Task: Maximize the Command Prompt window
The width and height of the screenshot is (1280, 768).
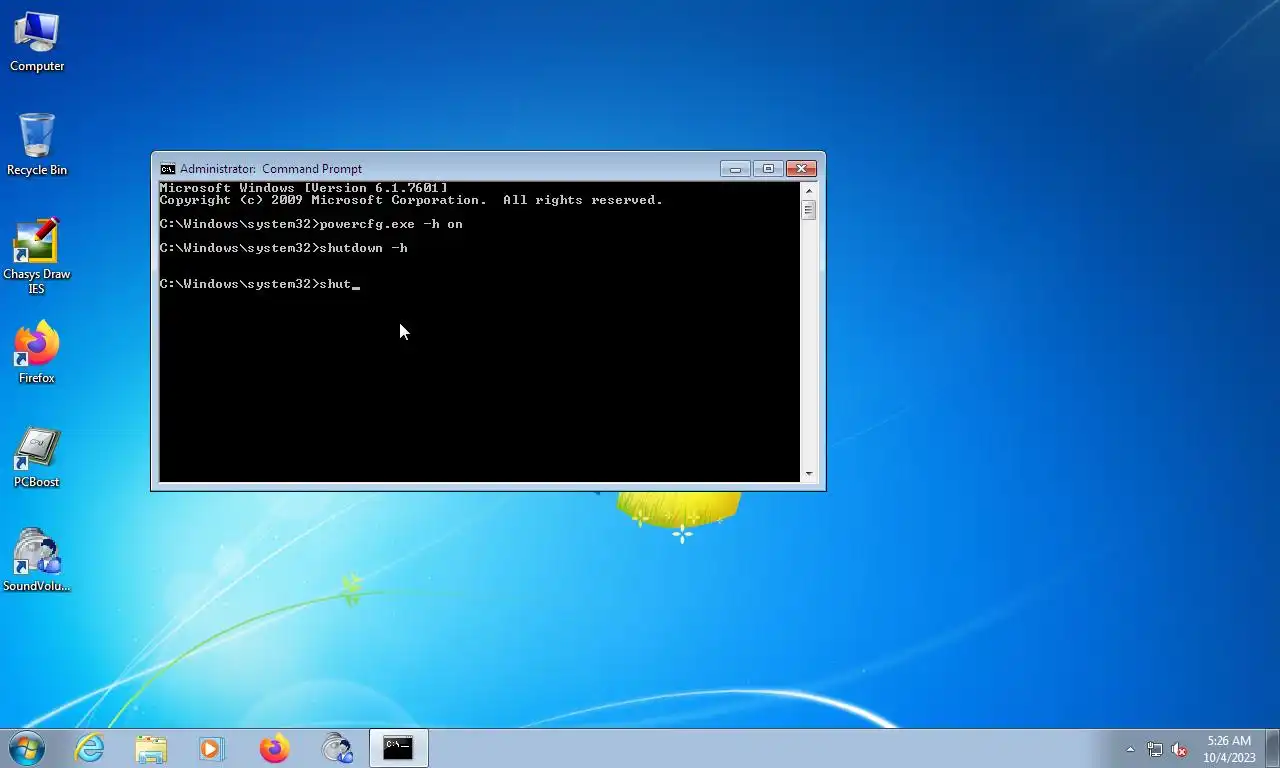Action: tap(768, 169)
